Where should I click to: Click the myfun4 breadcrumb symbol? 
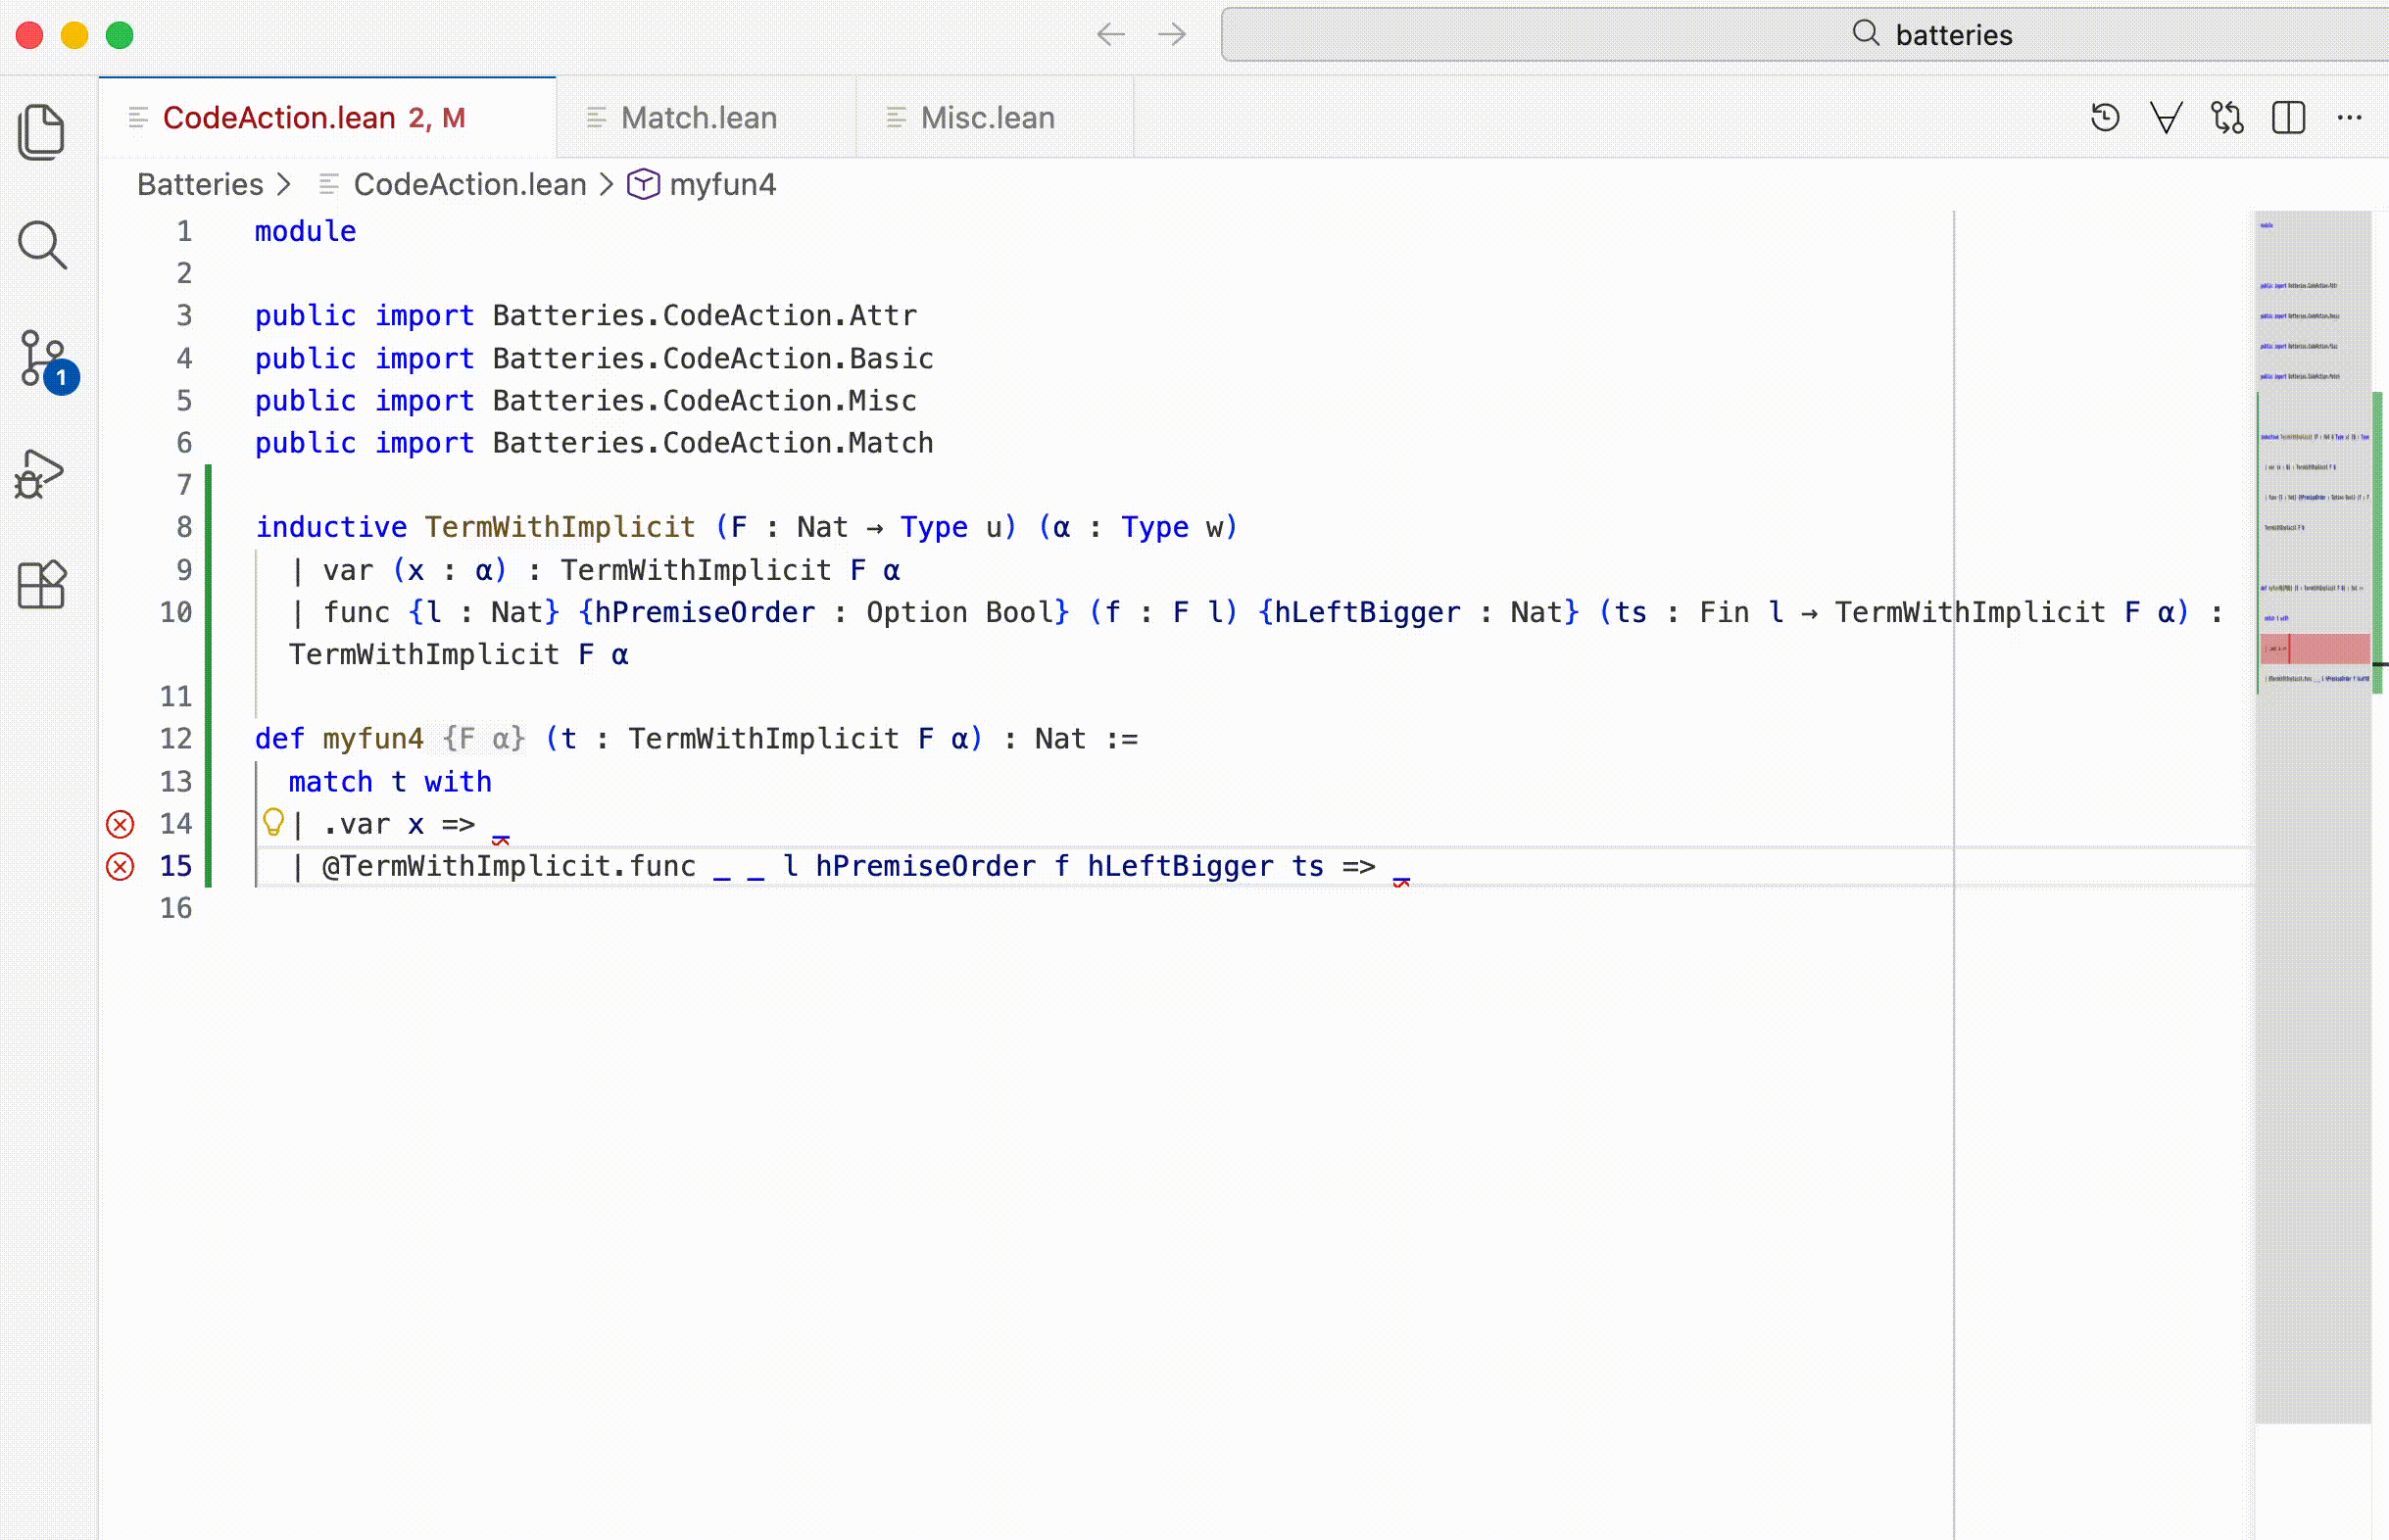coord(722,185)
